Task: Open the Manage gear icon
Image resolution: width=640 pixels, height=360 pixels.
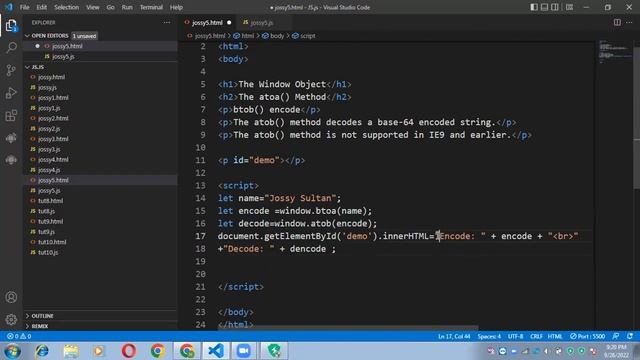Action: tap(11, 319)
